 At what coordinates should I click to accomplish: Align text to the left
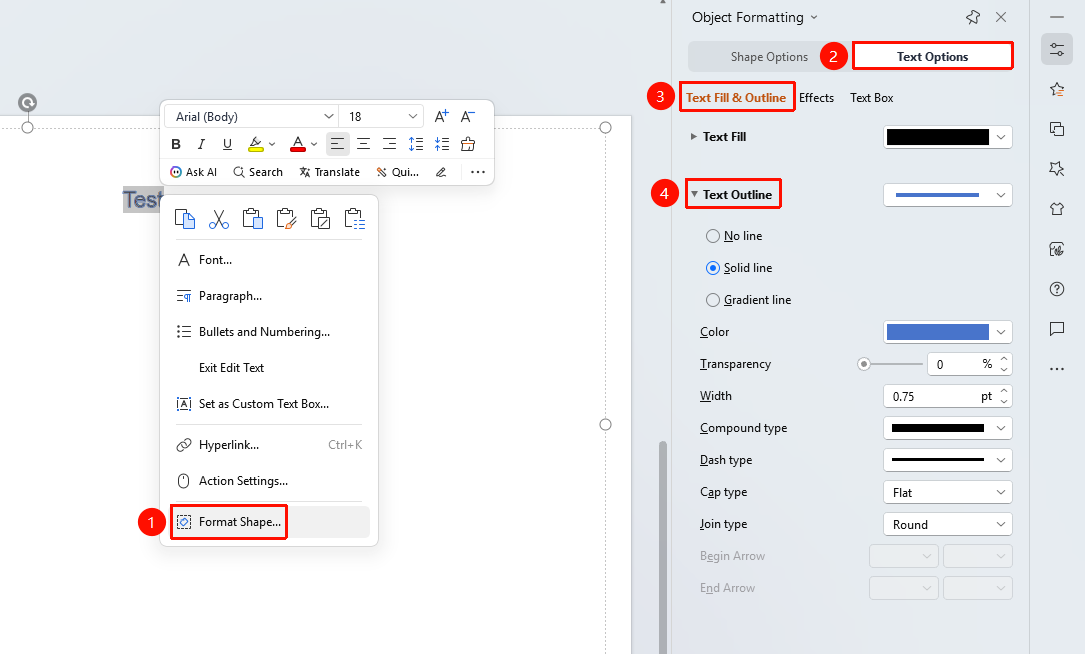pyautogui.click(x=337, y=144)
